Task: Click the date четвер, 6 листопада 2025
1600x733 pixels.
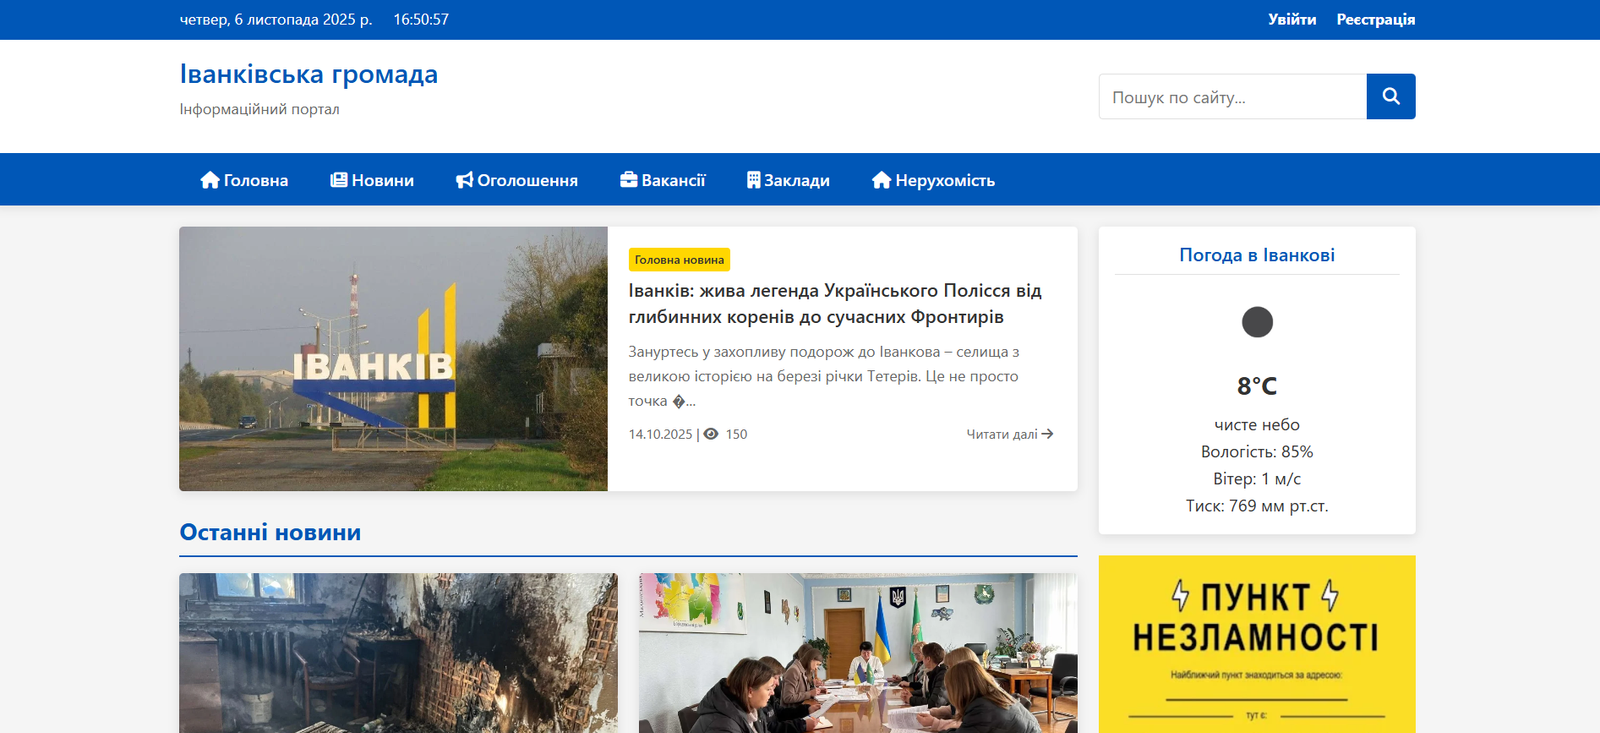Action: coord(276,19)
